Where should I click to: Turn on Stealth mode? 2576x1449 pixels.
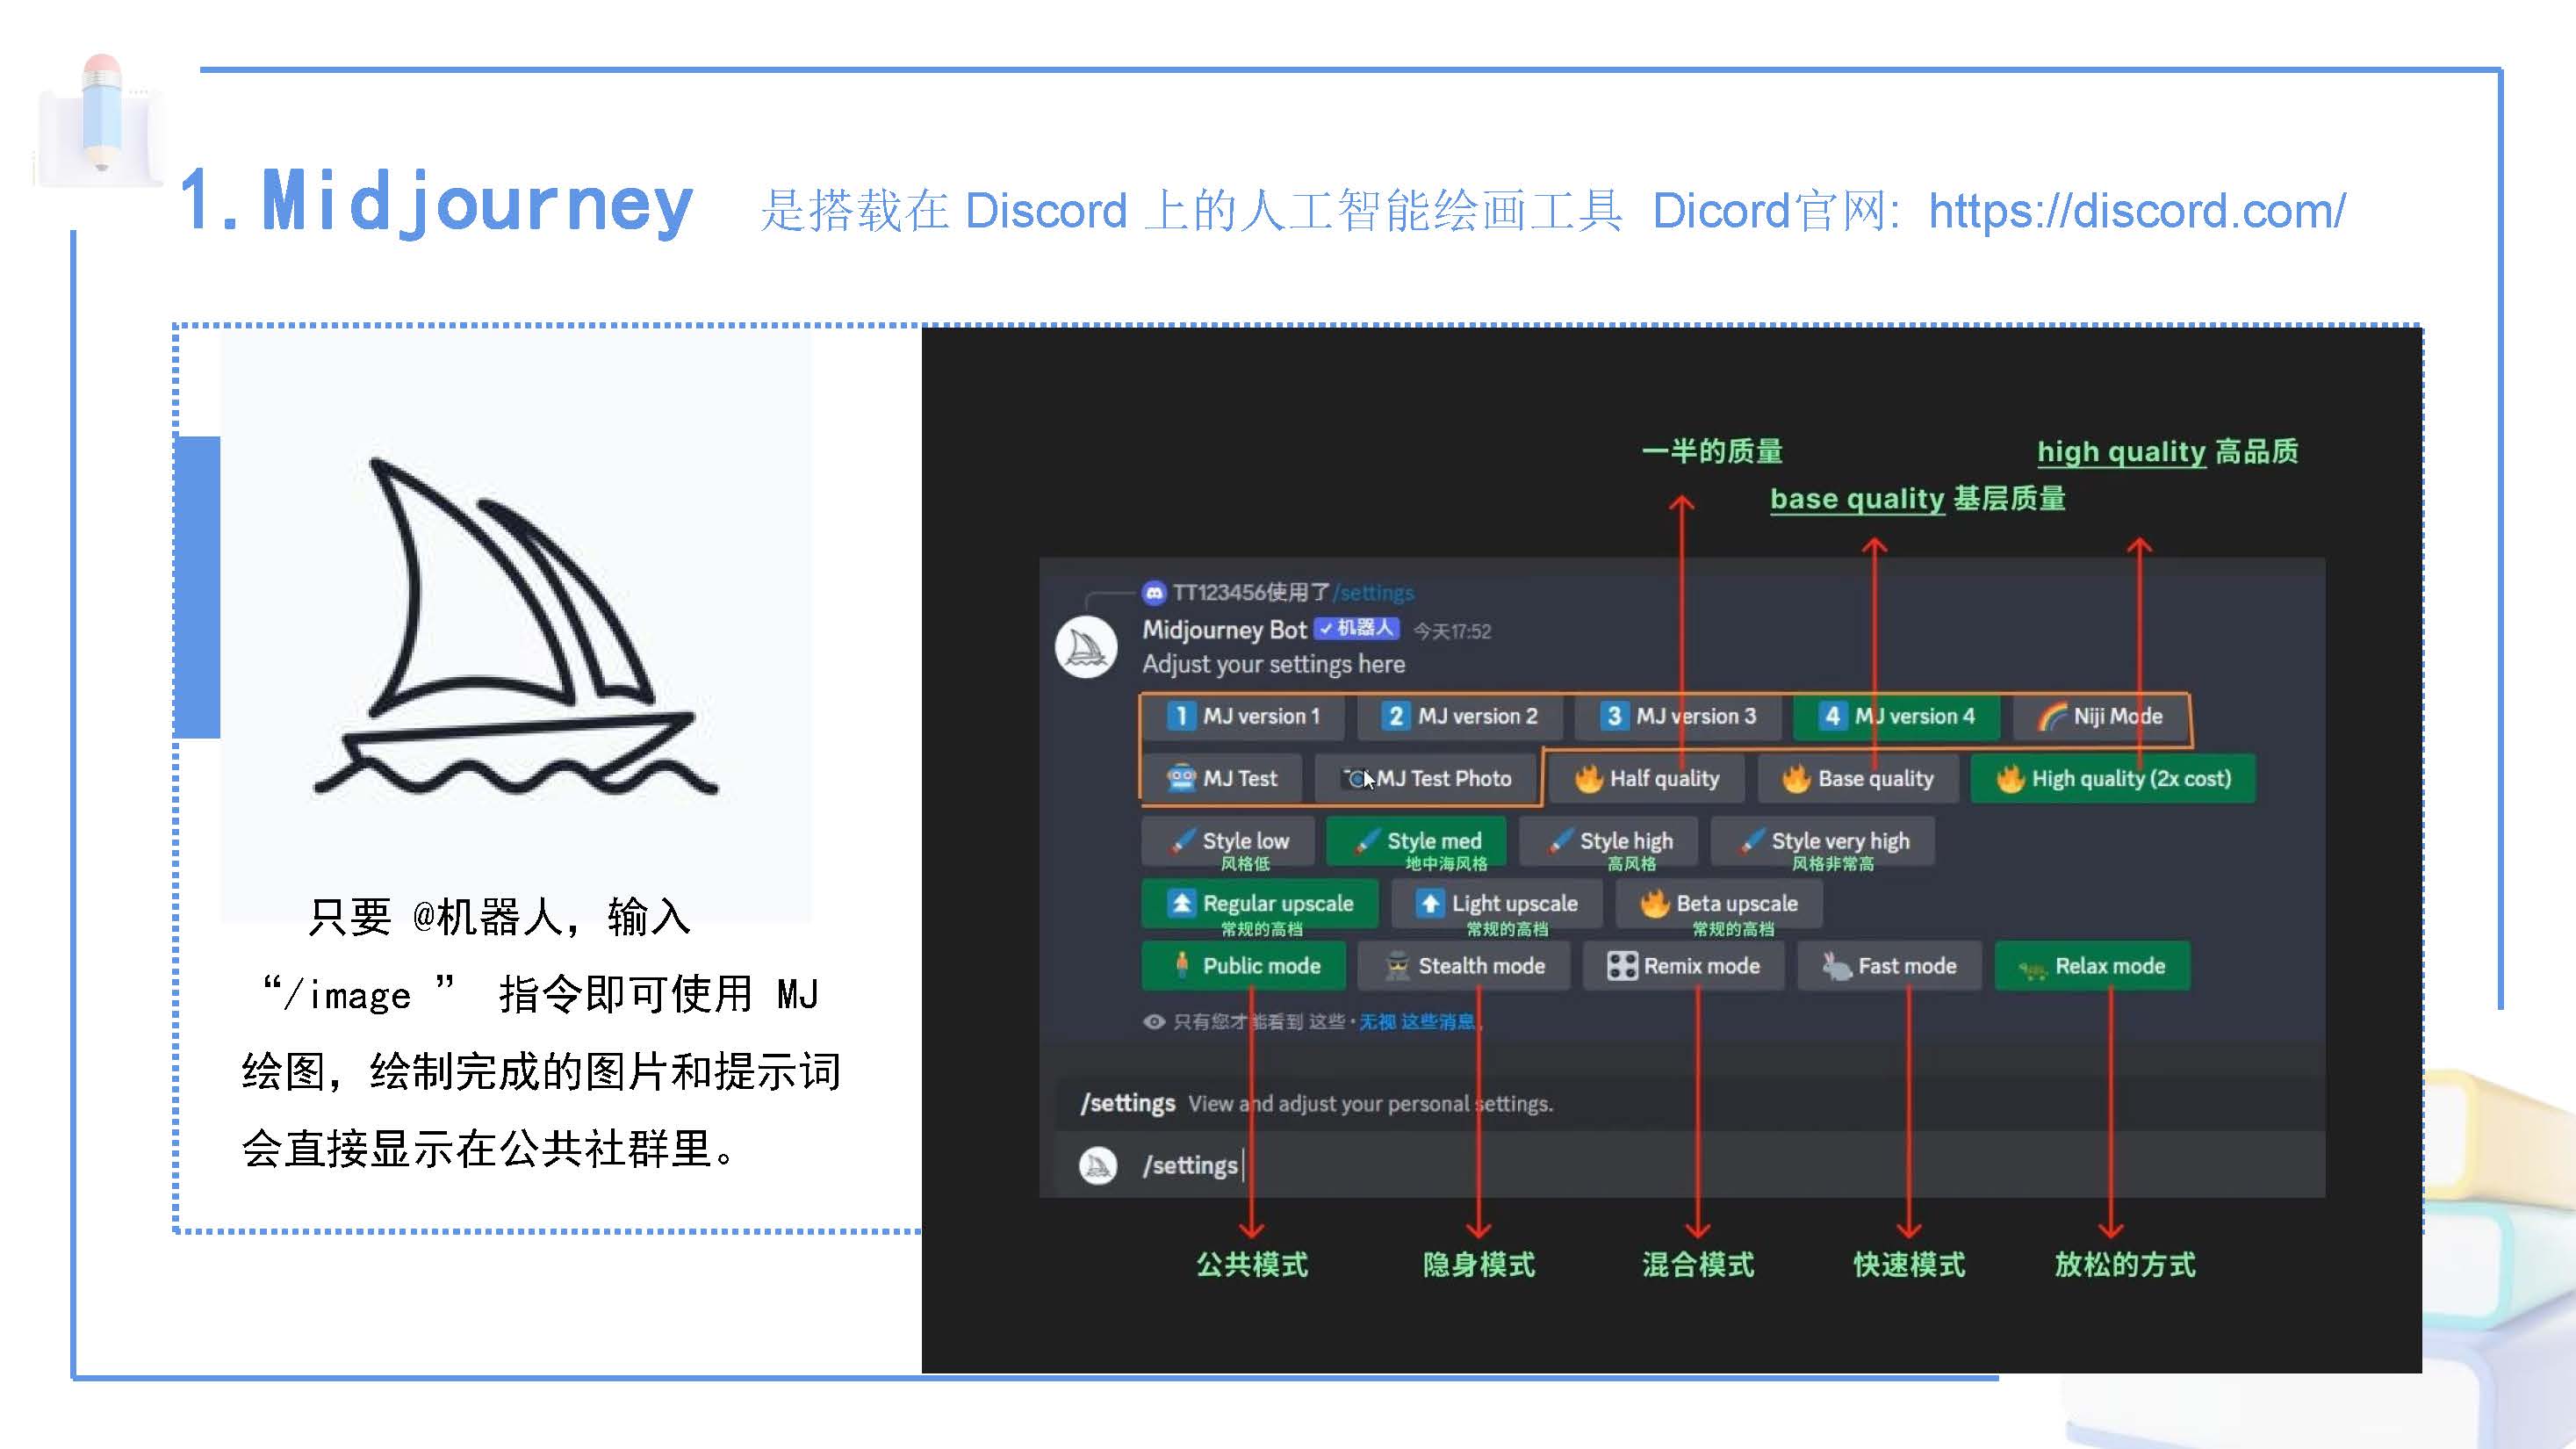pos(1465,966)
